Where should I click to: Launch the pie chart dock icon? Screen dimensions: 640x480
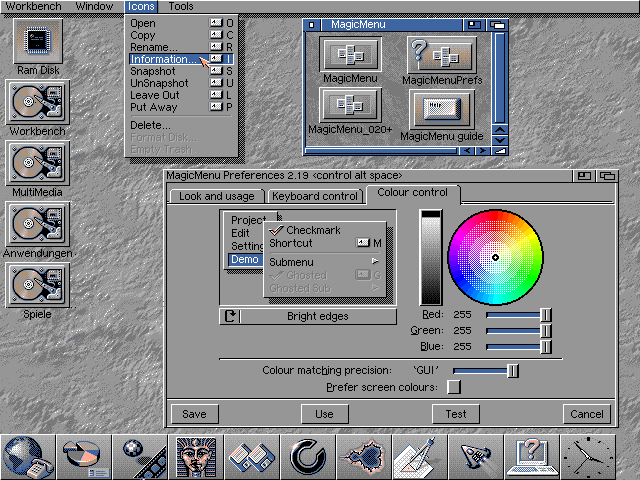pos(84,457)
